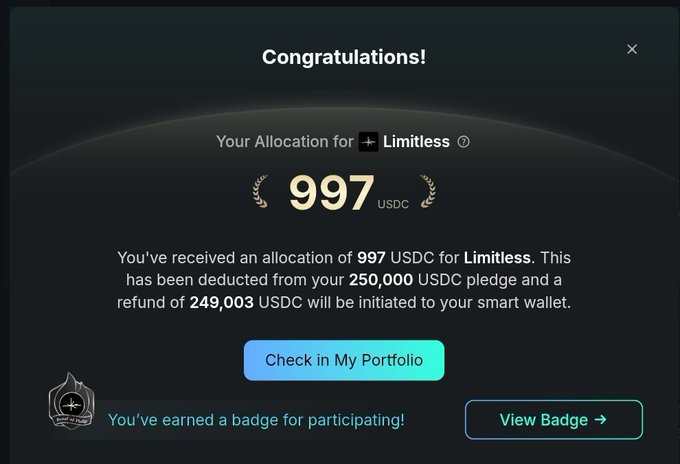Click the left laurel wreath icon
The image size is (680, 464).
(x=260, y=190)
